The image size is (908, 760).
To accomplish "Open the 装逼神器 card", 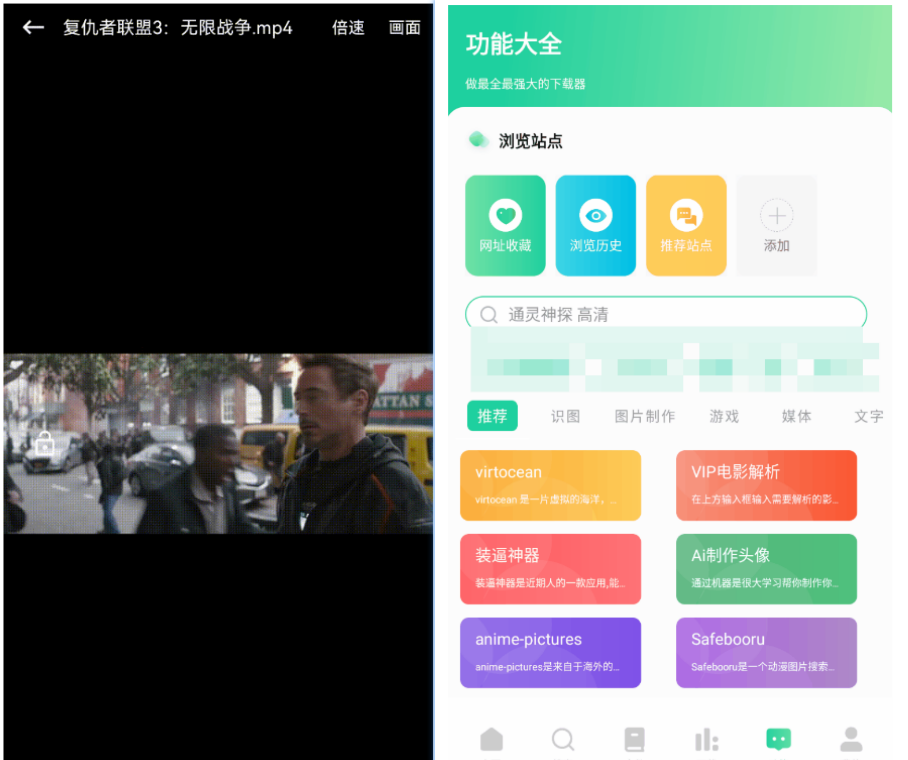I will [x=550, y=569].
